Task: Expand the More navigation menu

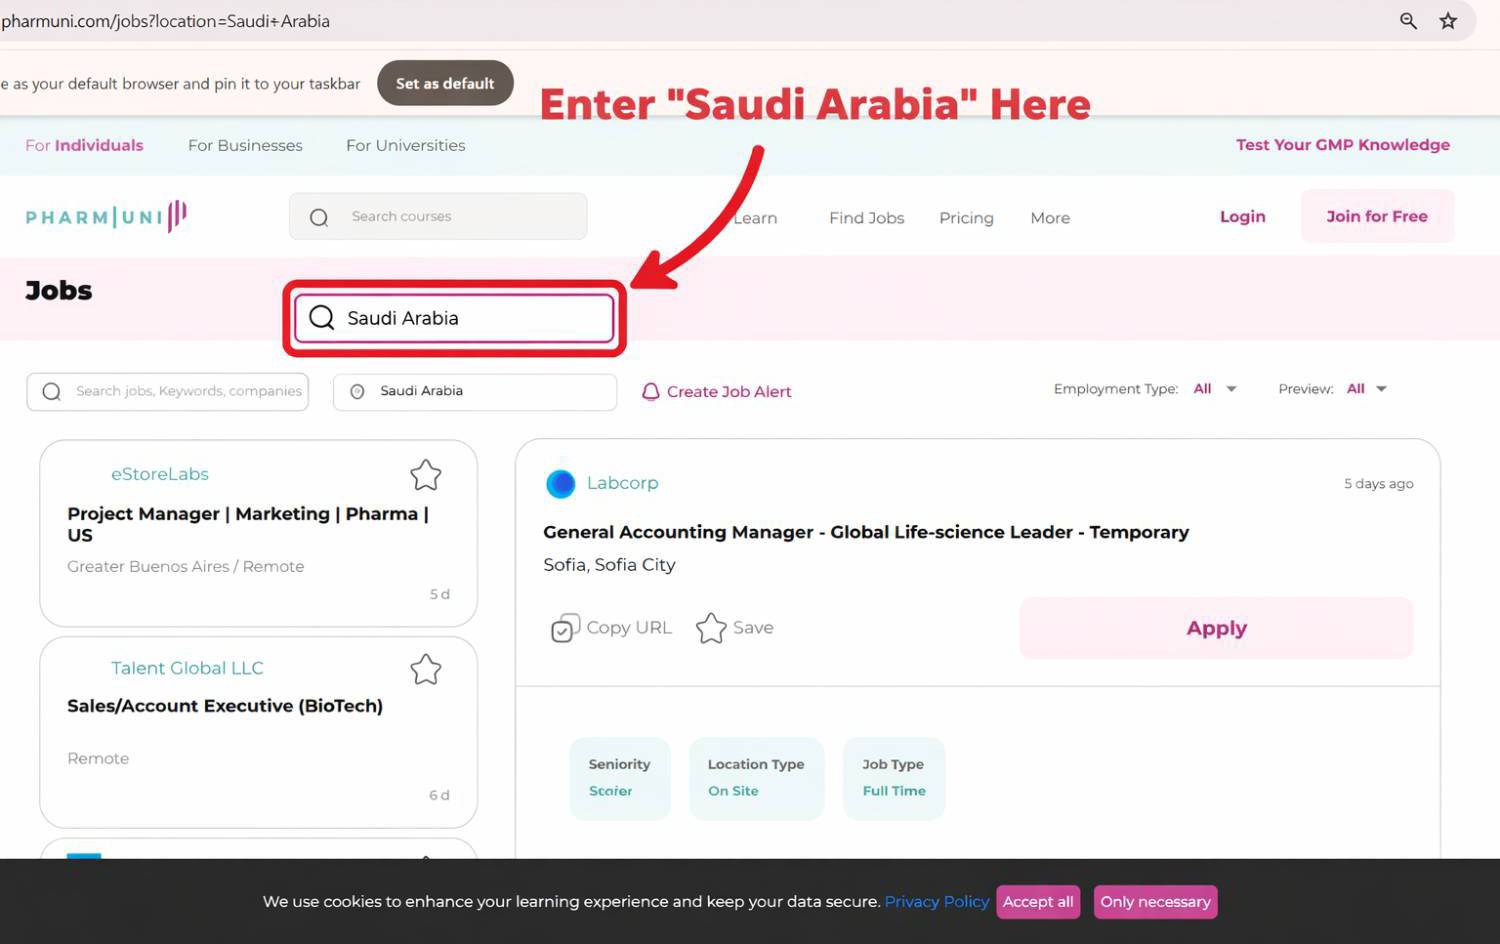Action: coord(1050,217)
